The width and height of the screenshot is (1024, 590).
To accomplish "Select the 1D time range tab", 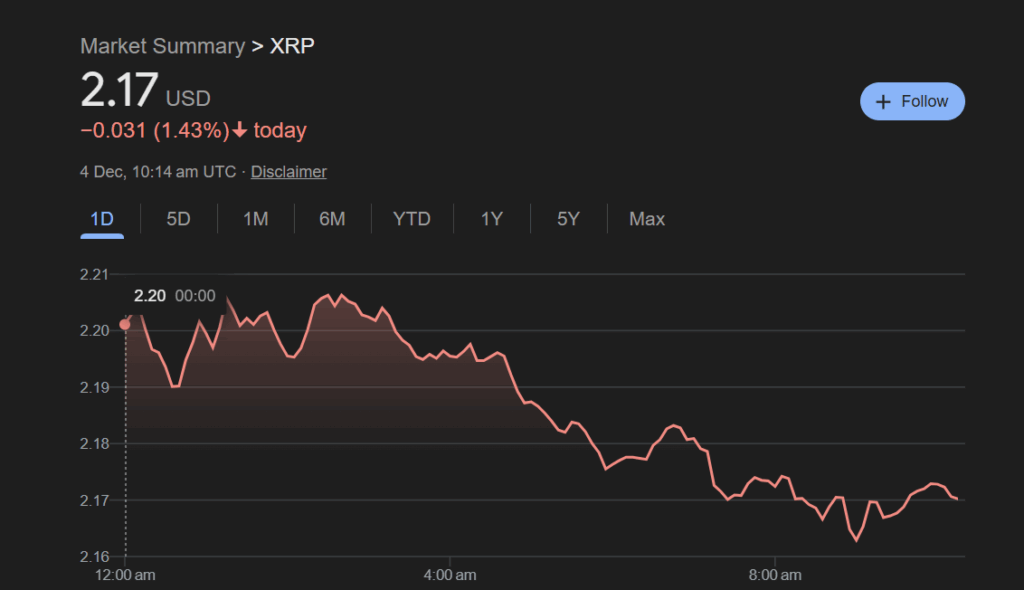I will click(102, 219).
